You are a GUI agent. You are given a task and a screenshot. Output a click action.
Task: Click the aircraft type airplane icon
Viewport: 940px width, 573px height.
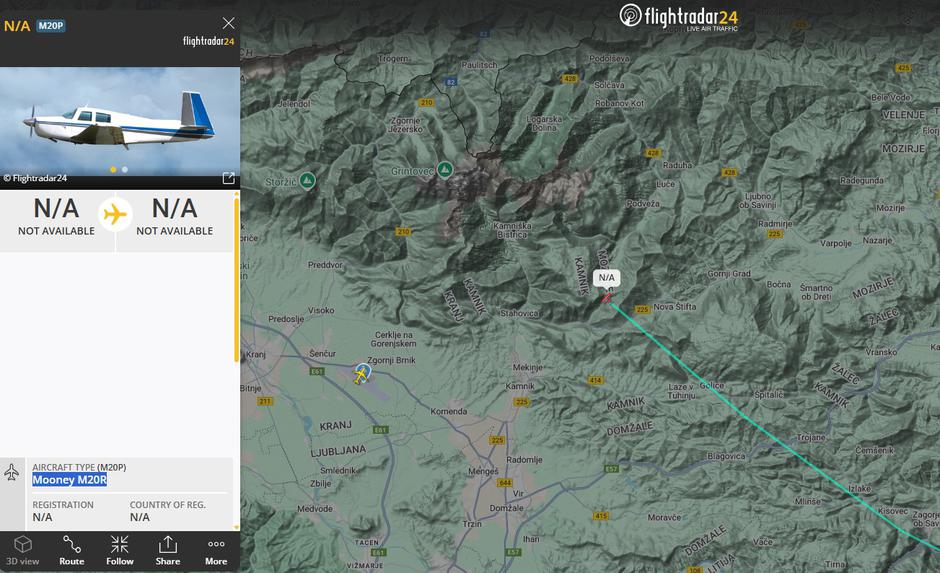(x=11, y=472)
